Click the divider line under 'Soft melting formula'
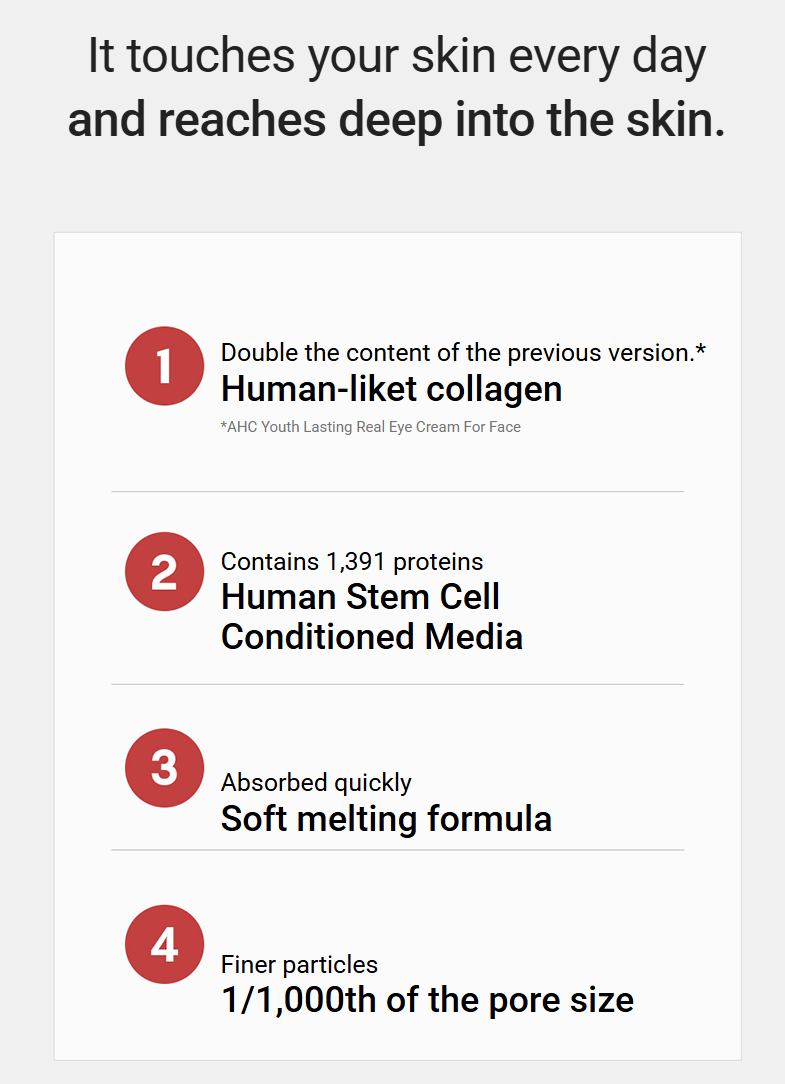The height and width of the screenshot is (1084, 785). pyautogui.click(x=398, y=850)
